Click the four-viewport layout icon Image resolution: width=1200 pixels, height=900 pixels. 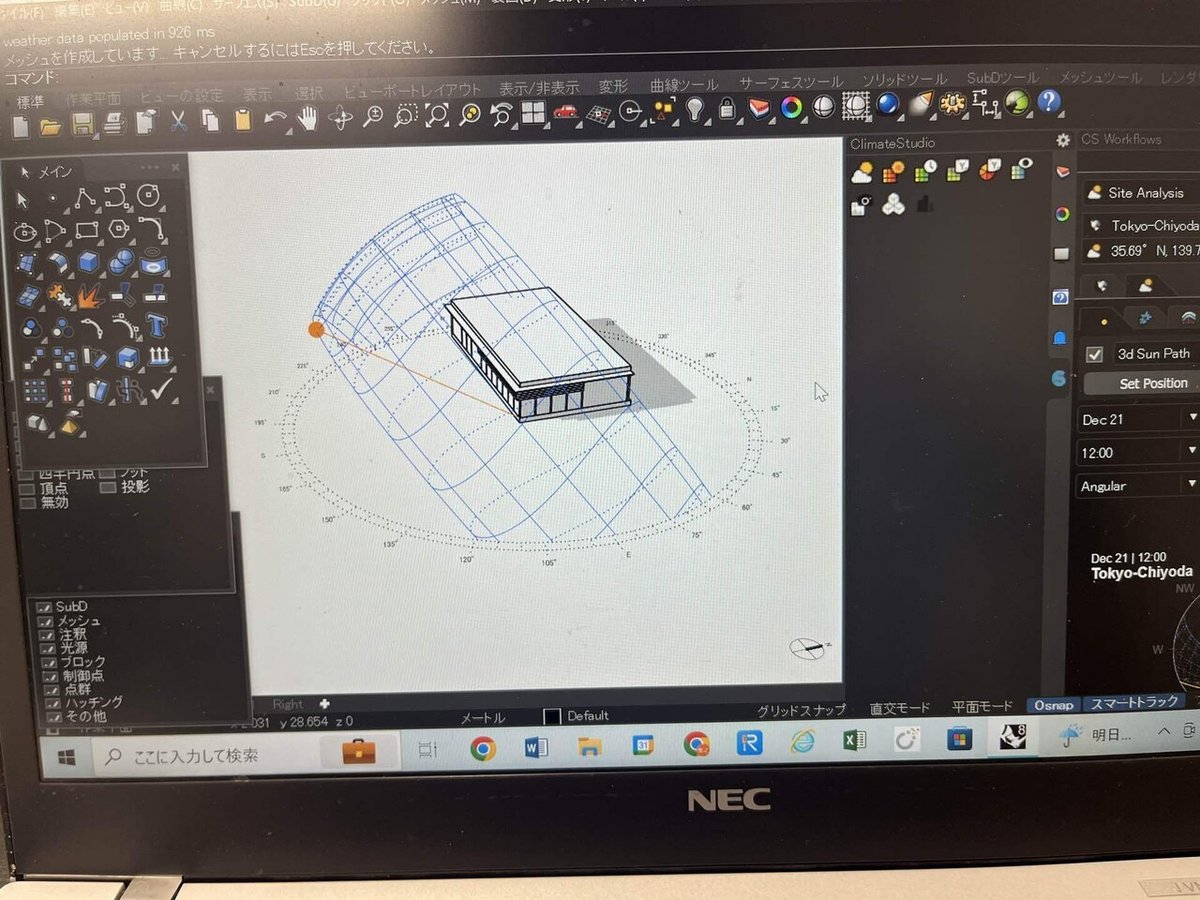tap(533, 113)
